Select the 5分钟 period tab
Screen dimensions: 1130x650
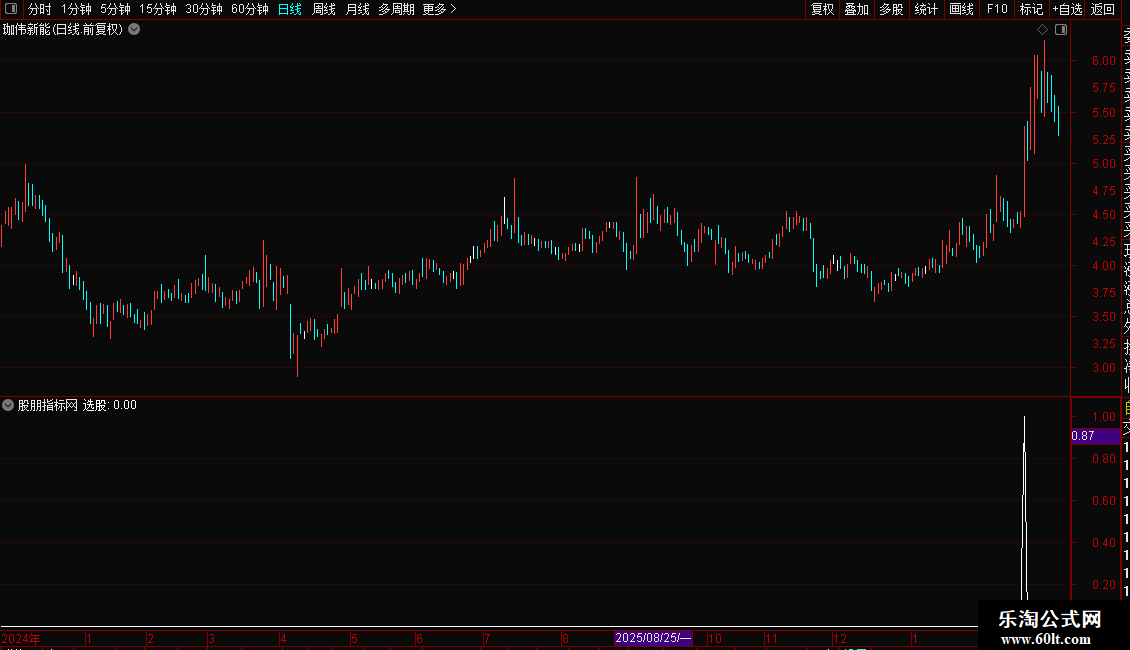115,9
